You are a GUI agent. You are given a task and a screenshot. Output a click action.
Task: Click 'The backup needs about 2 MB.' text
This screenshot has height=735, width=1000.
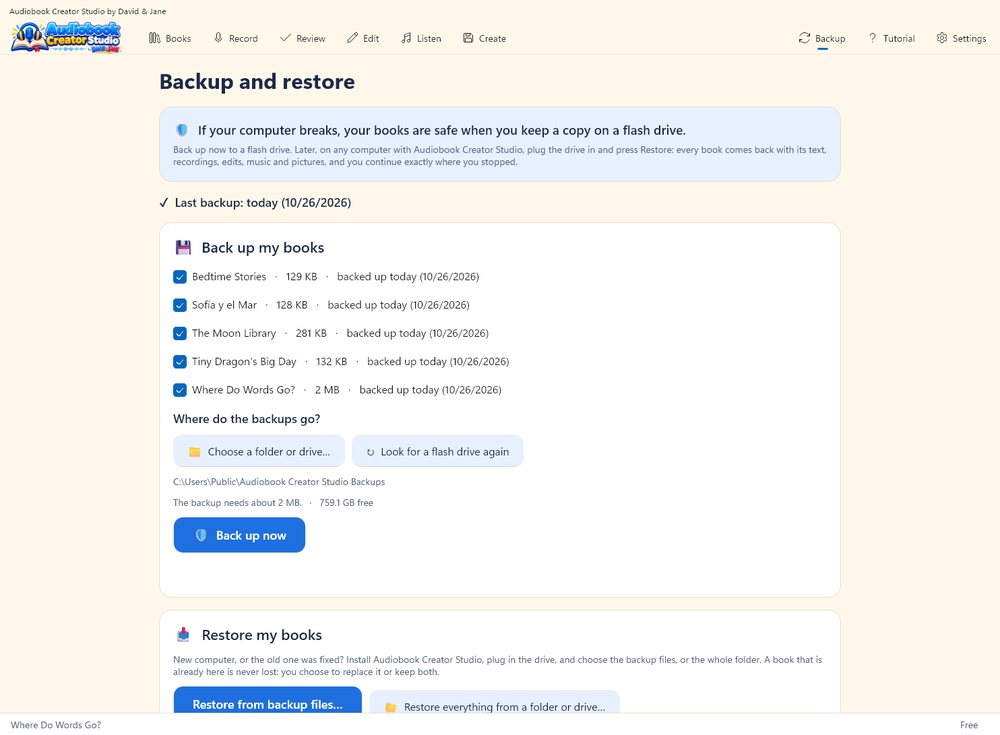[x=237, y=503]
